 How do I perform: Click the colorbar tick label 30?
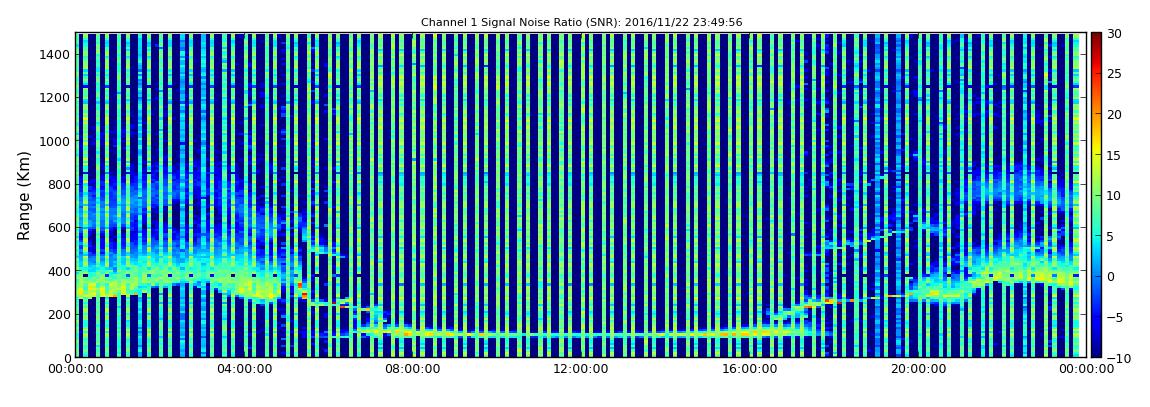coord(1114,34)
